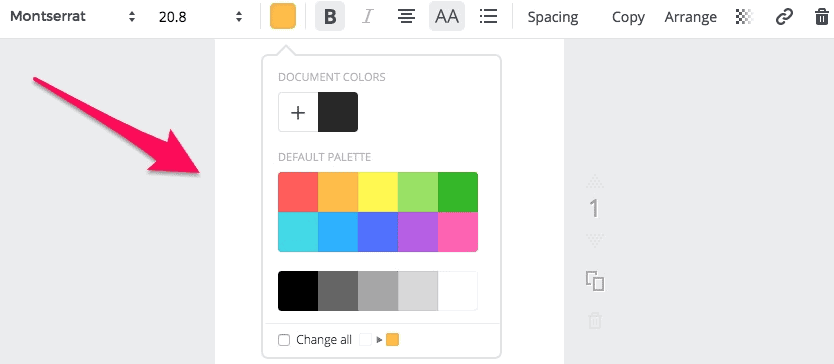
Task: Pick the dark gray grayscale swatch
Action: click(x=338, y=291)
